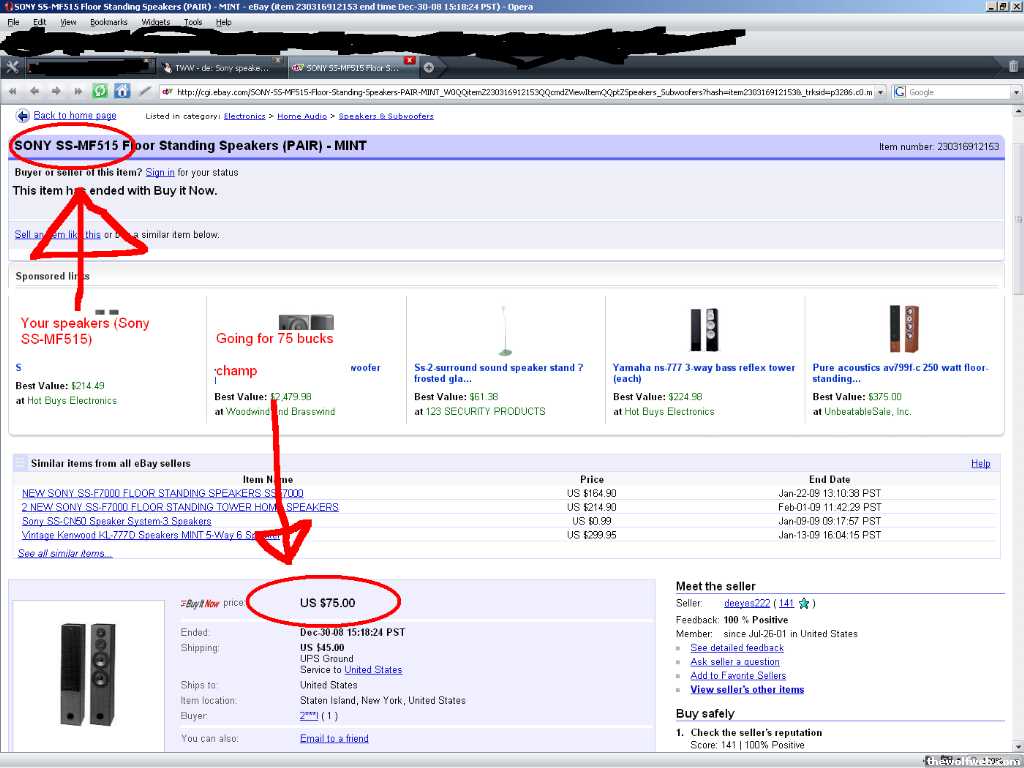Click the browser Forward arrow button
The image size is (1024, 768).
(56, 91)
